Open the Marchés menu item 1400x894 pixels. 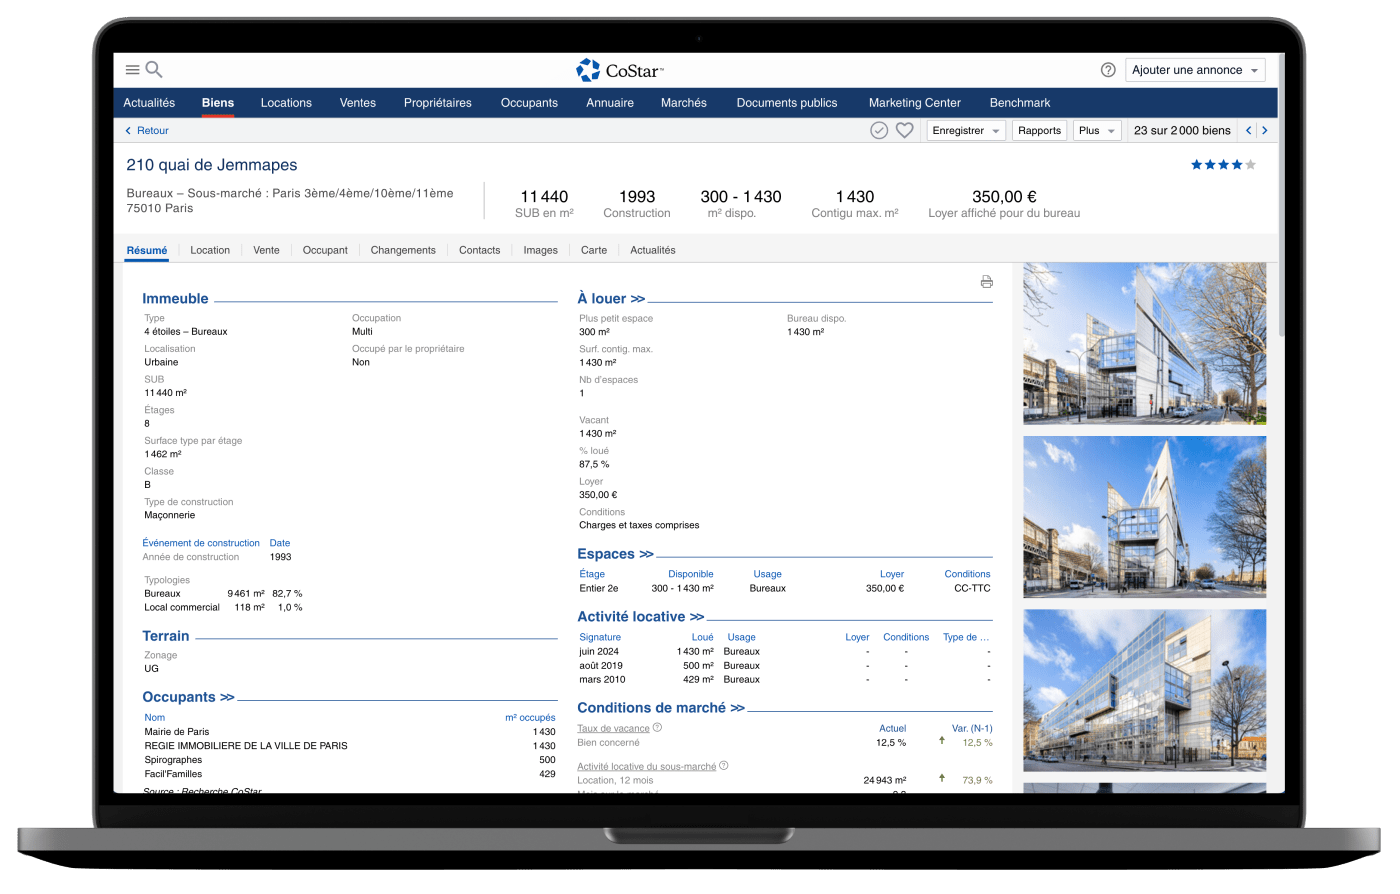coord(683,103)
